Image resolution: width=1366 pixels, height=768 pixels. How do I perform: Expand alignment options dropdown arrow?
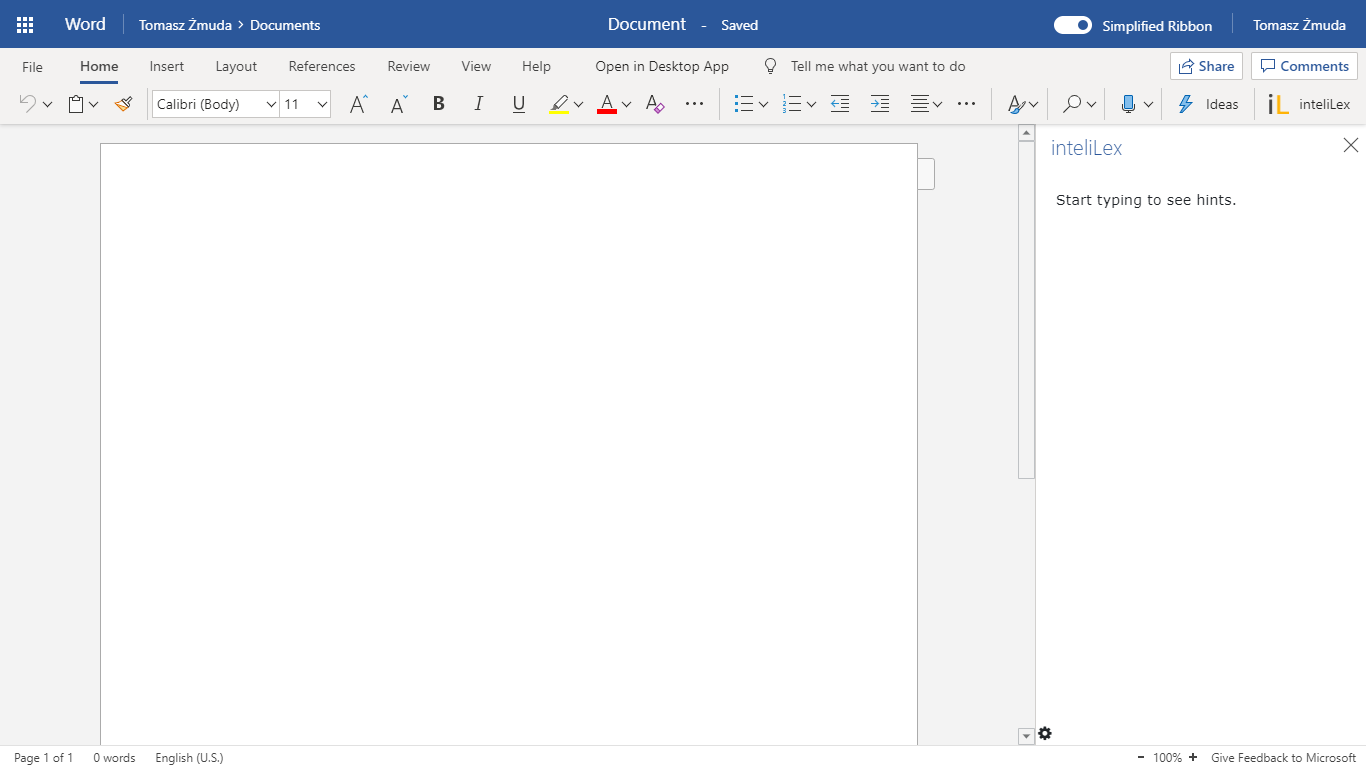[938, 104]
